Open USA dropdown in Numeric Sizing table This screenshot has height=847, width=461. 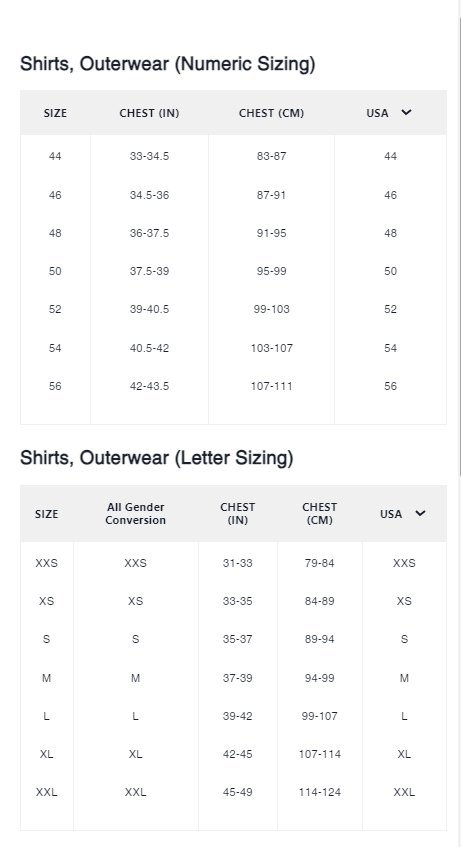point(390,112)
